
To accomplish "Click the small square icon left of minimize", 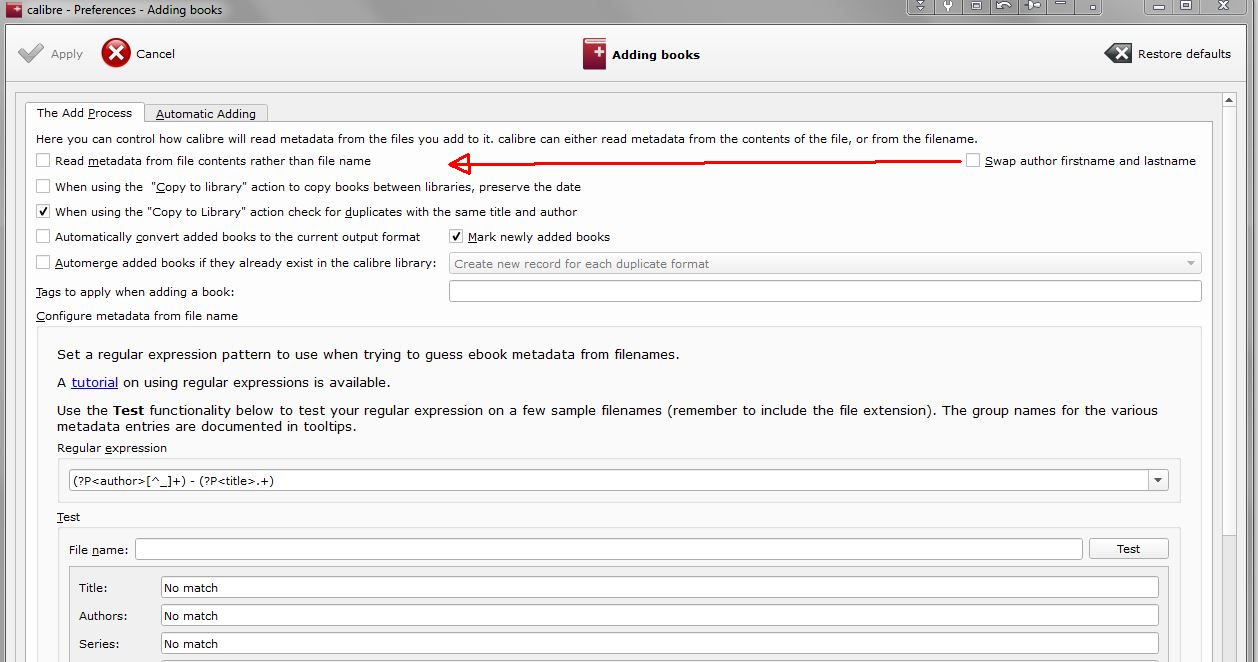I will tap(1094, 6).
